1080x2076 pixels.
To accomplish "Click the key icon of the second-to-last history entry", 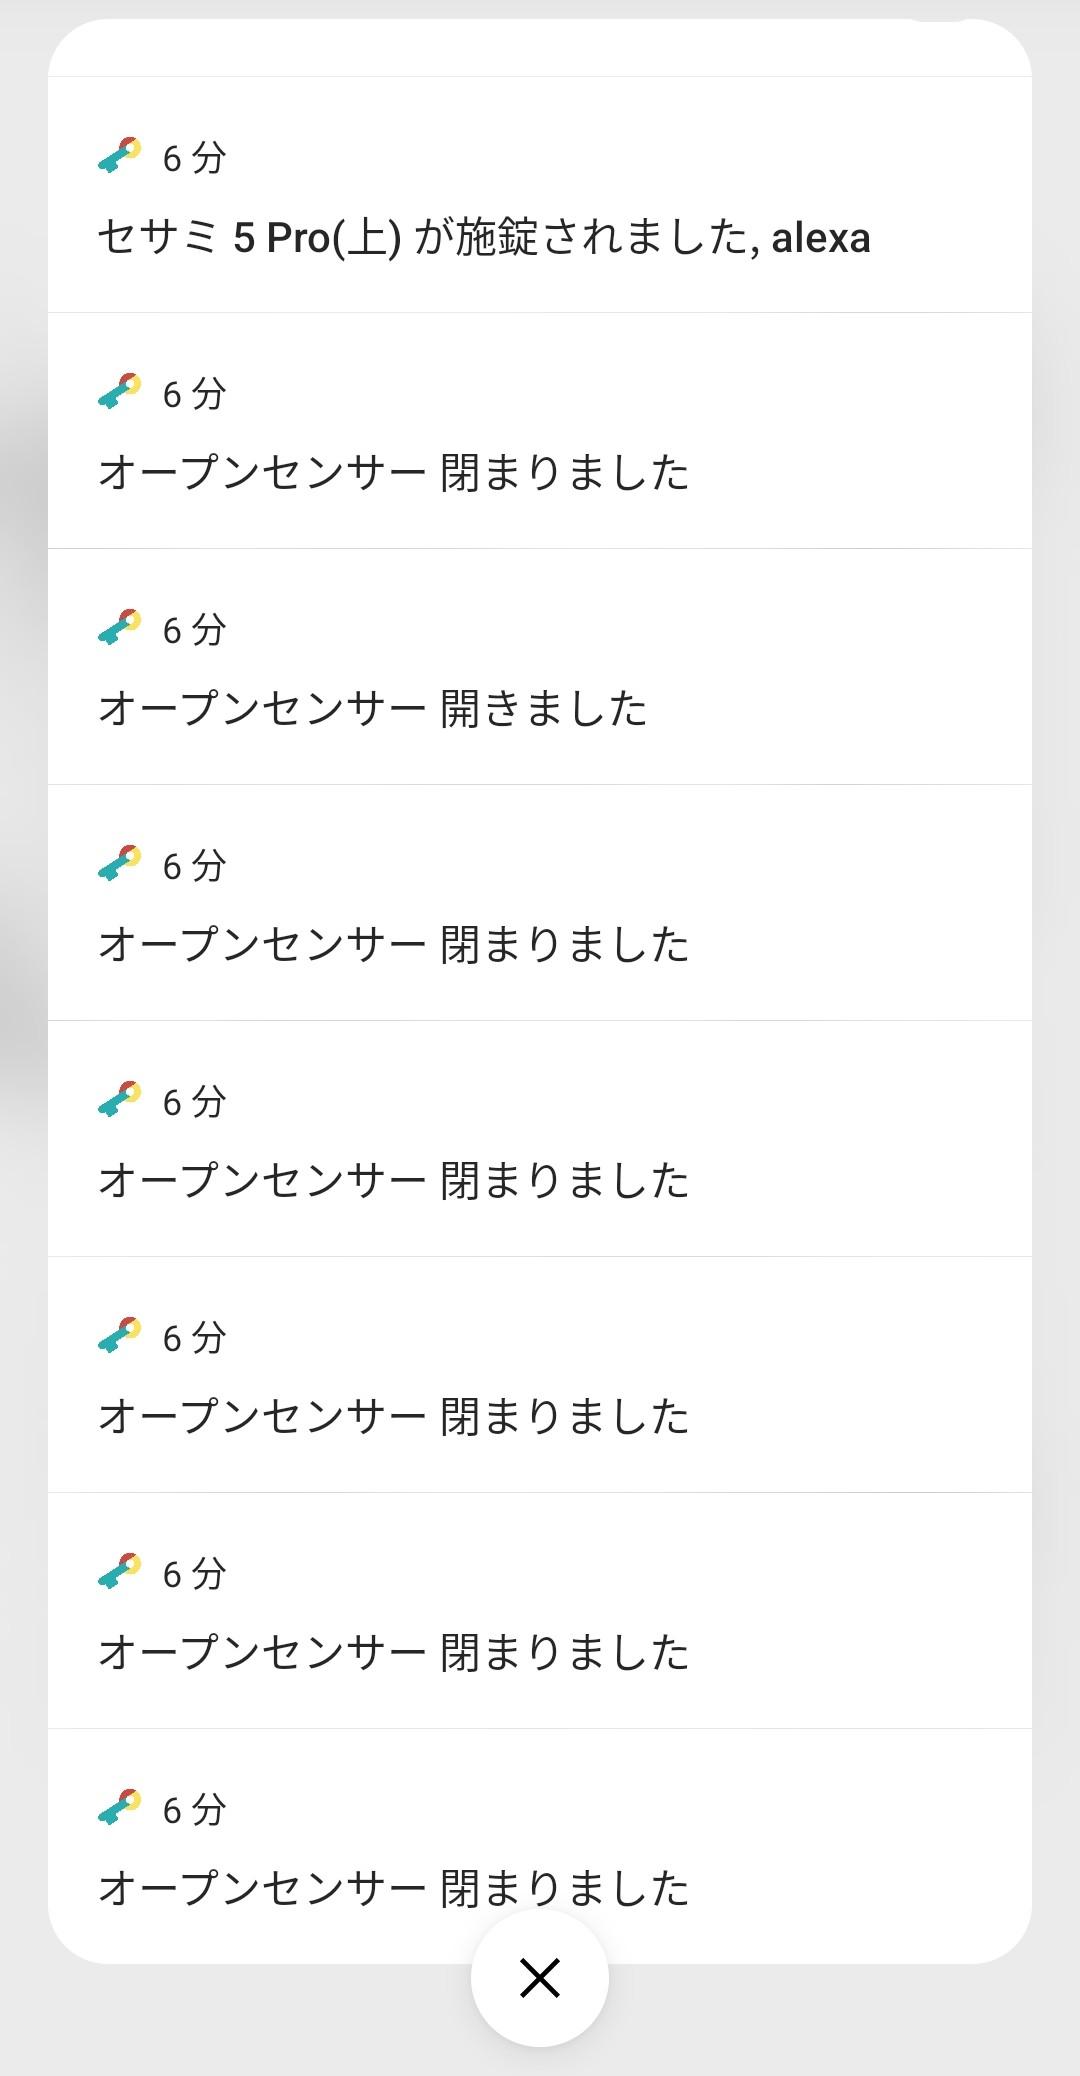I will point(120,1573).
